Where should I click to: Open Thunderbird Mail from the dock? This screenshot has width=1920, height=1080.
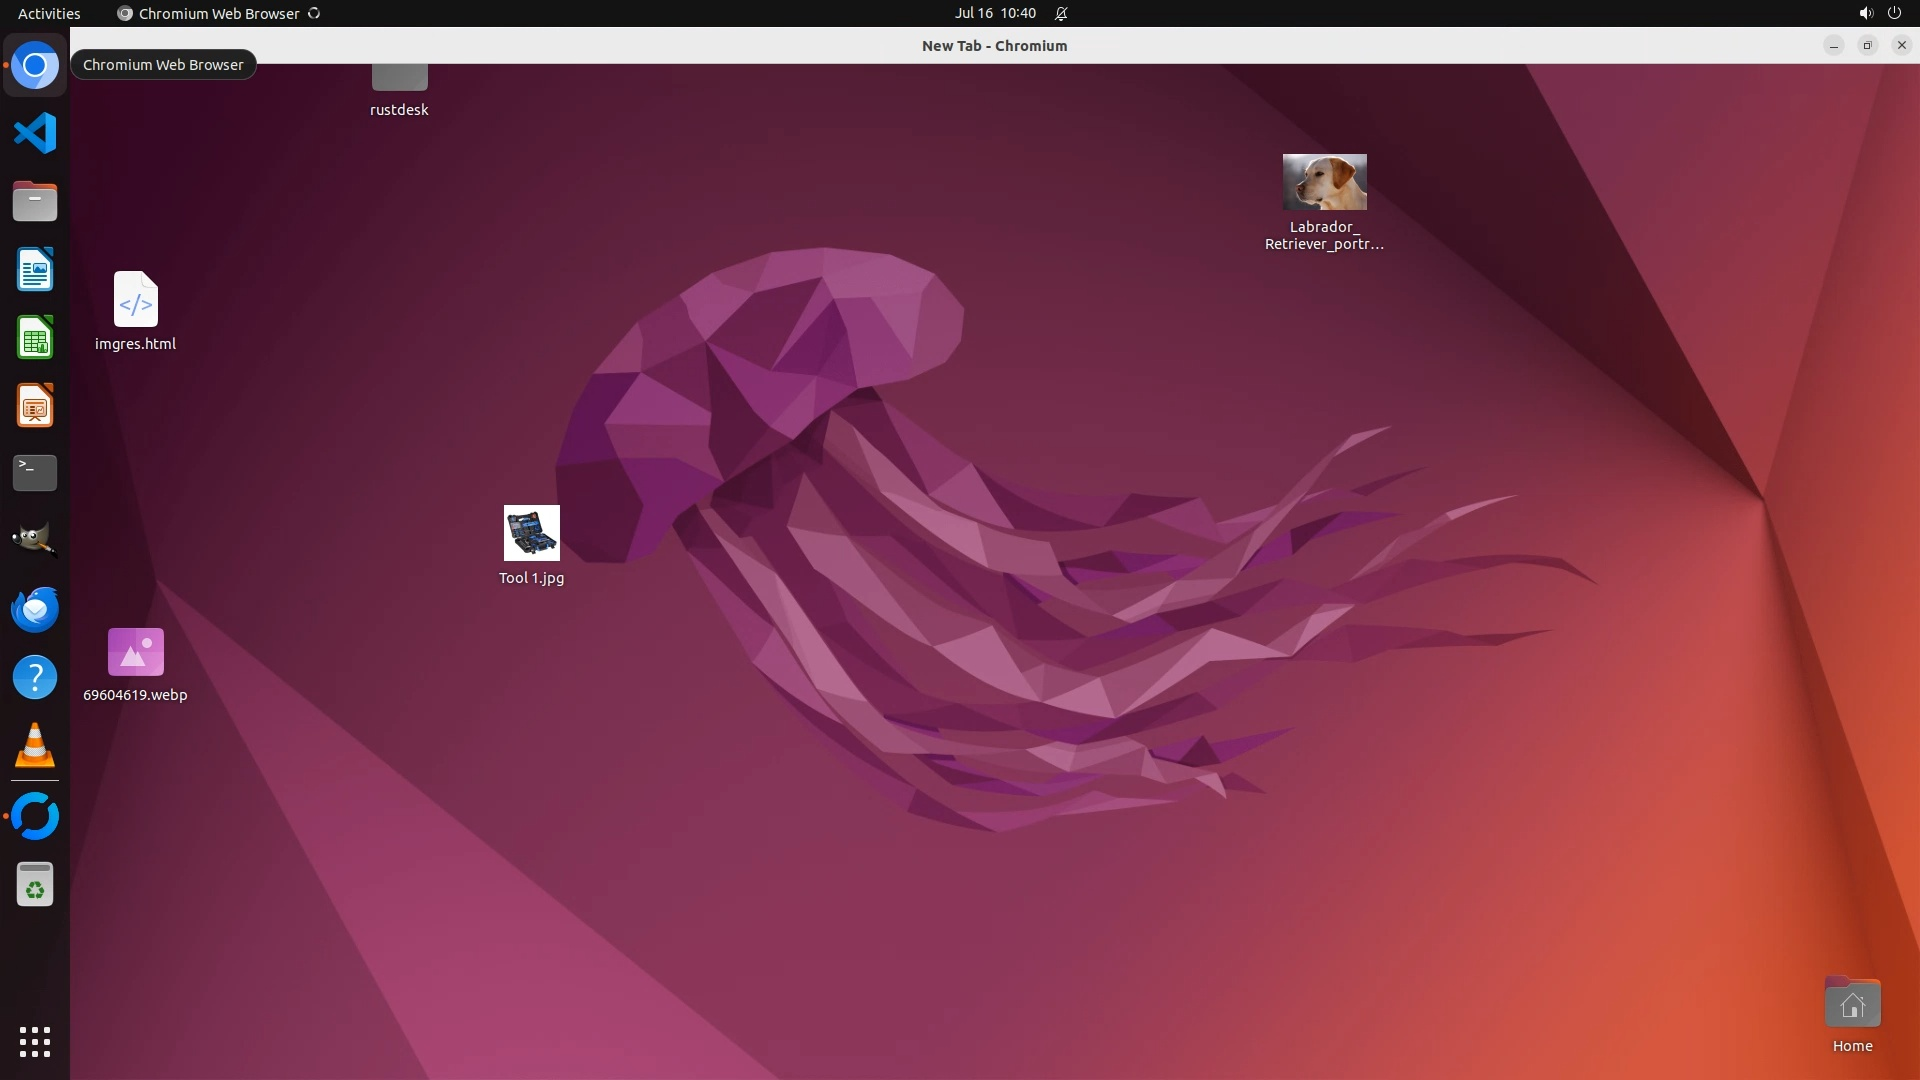(35, 609)
